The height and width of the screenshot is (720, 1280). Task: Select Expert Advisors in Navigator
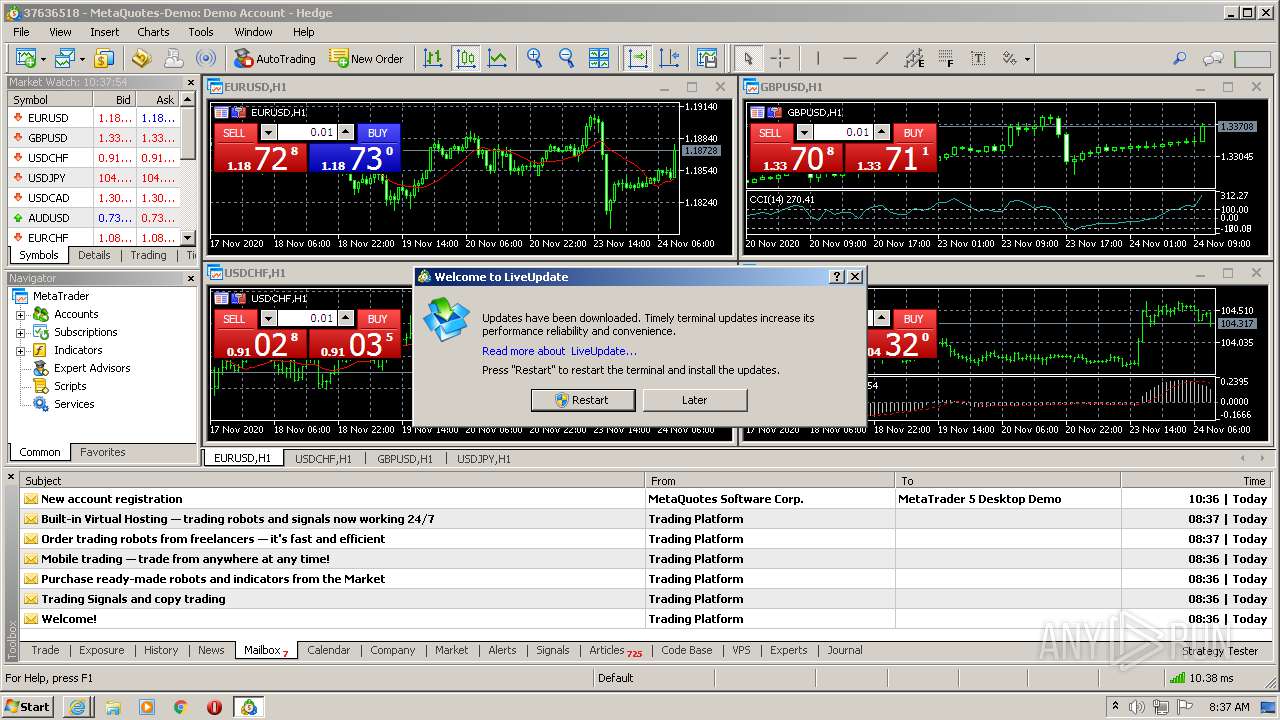(92, 368)
